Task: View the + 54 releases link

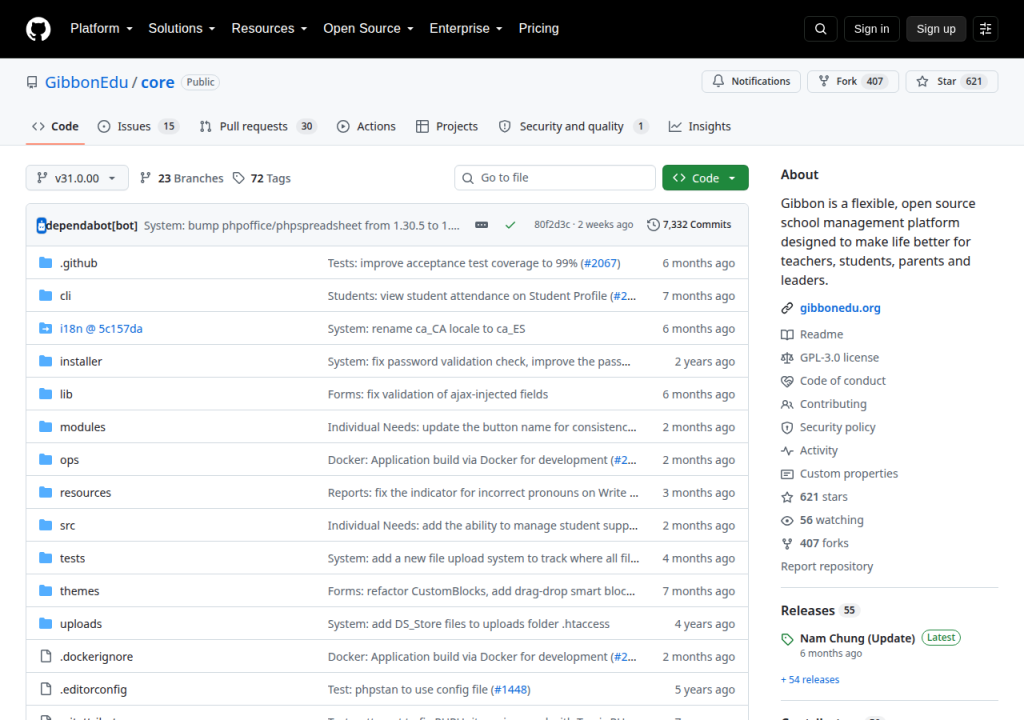Action: [810, 679]
